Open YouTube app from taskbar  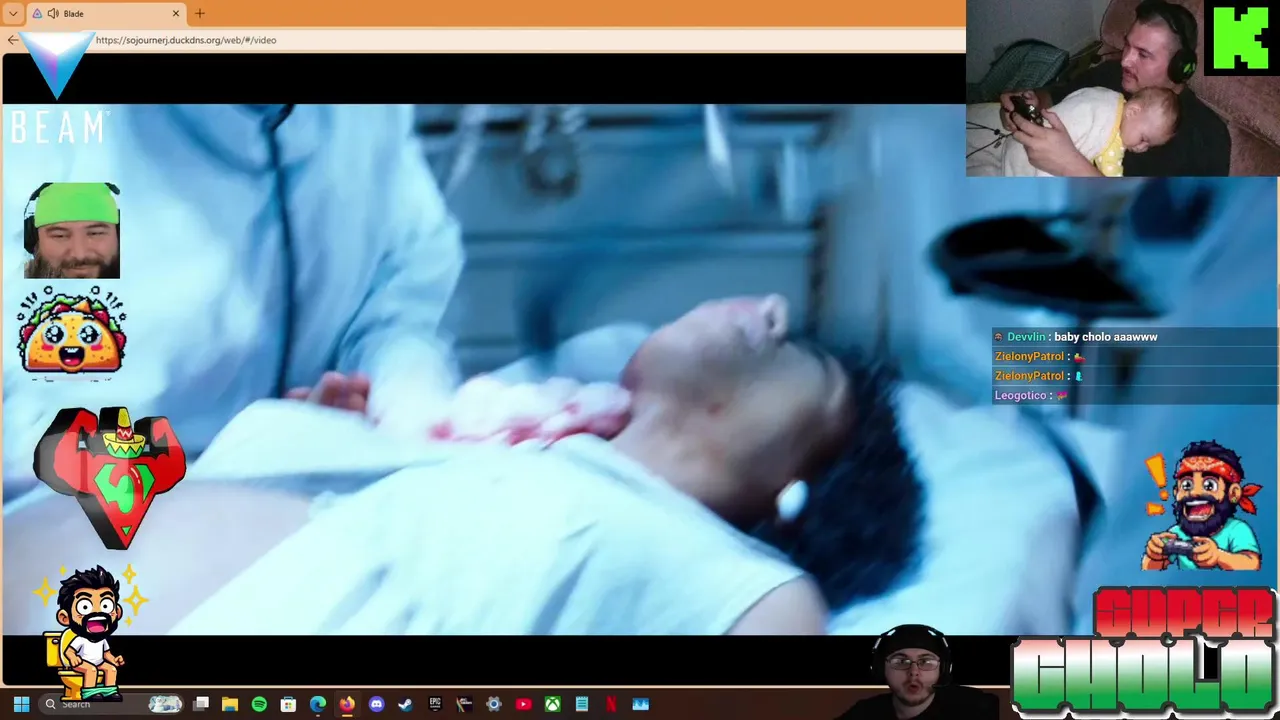[x=523, y=704]
